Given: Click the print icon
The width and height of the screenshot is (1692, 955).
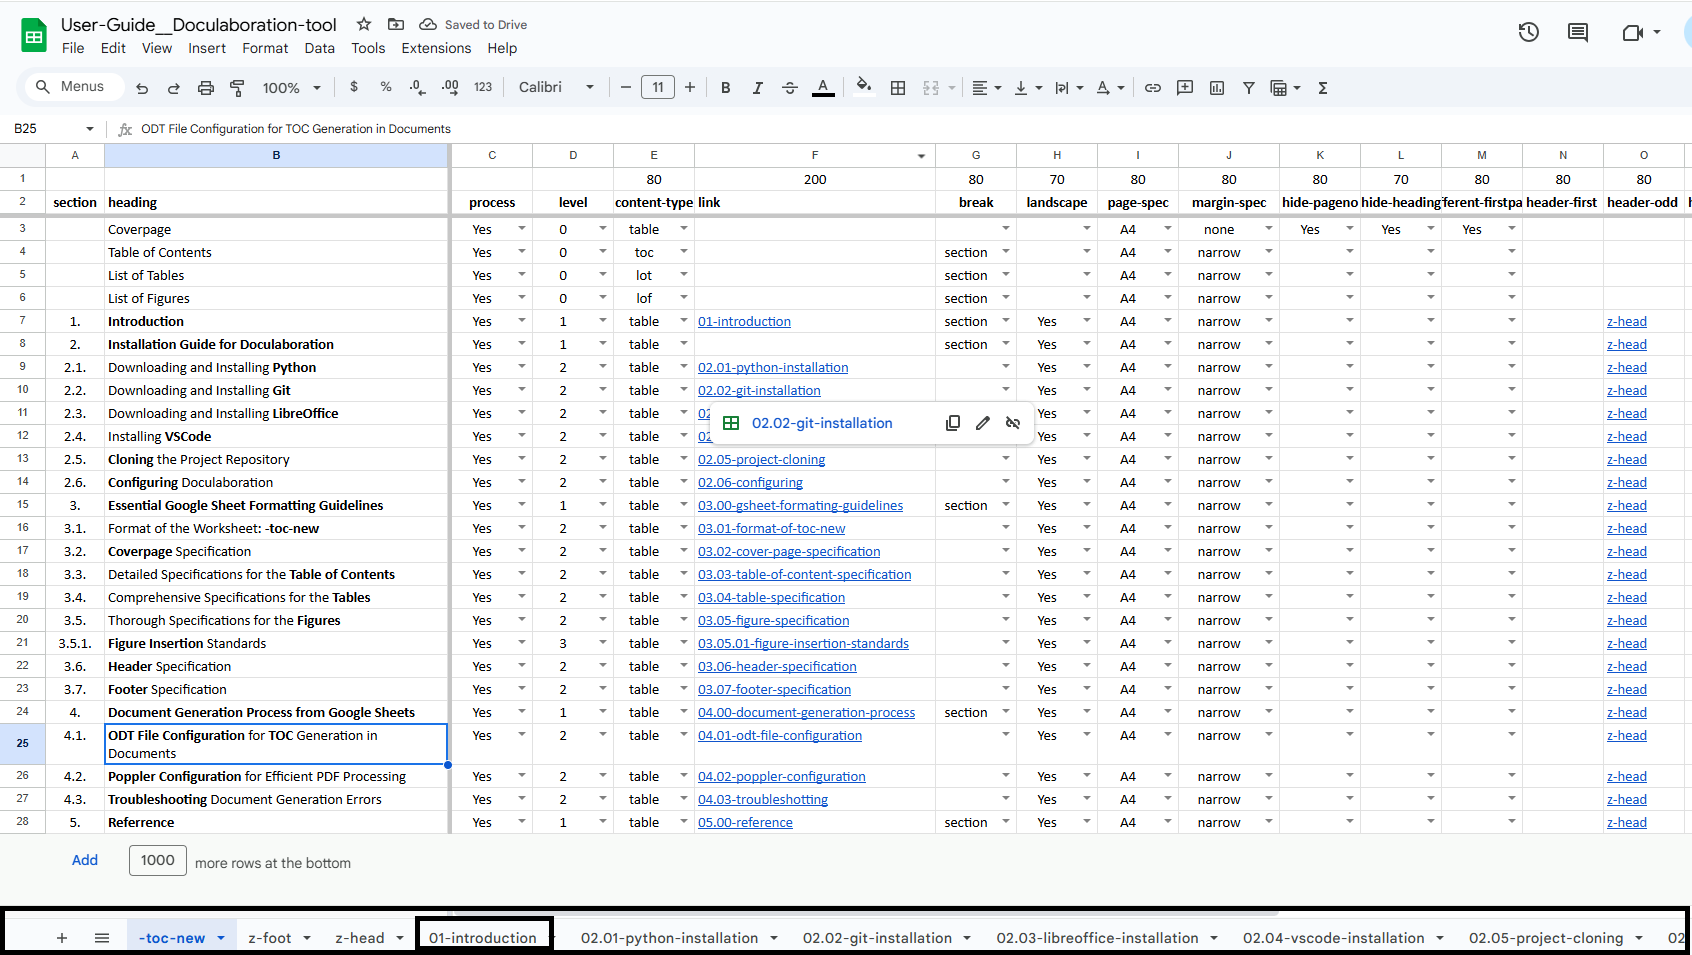Looking at the screenshot, I should coord(206,88).
